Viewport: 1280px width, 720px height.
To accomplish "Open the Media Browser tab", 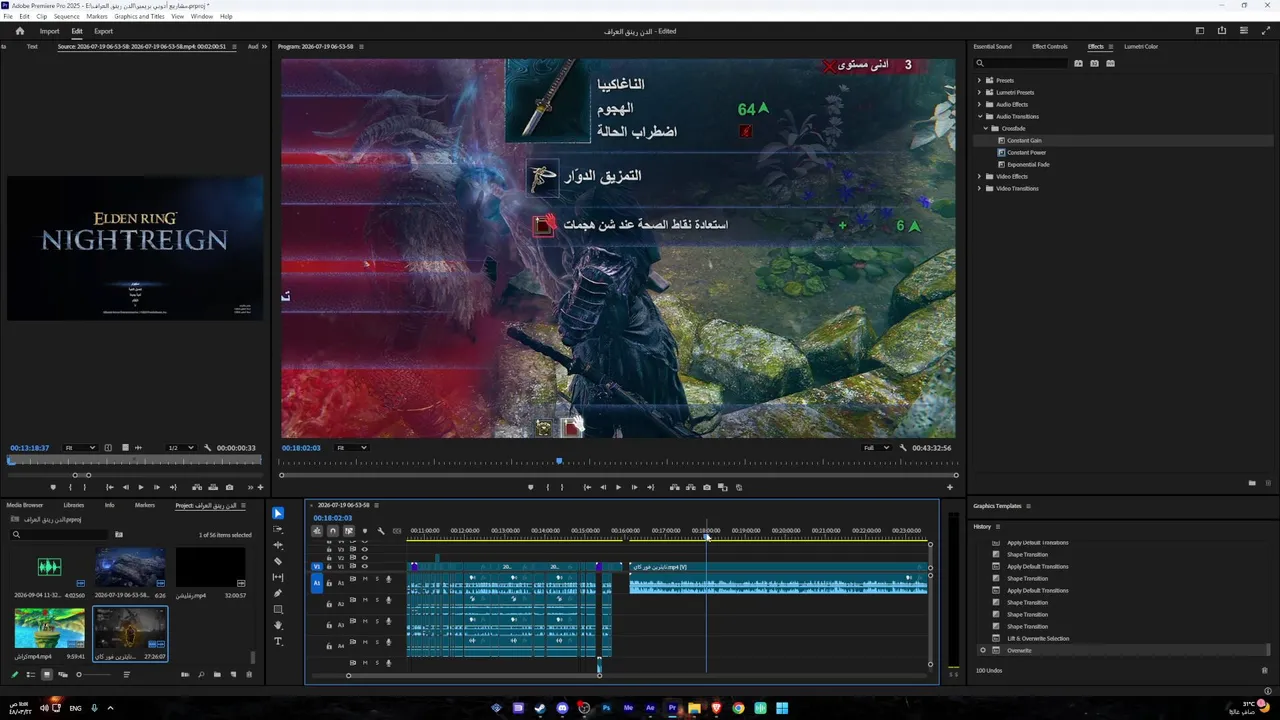I will coord(25,505).
